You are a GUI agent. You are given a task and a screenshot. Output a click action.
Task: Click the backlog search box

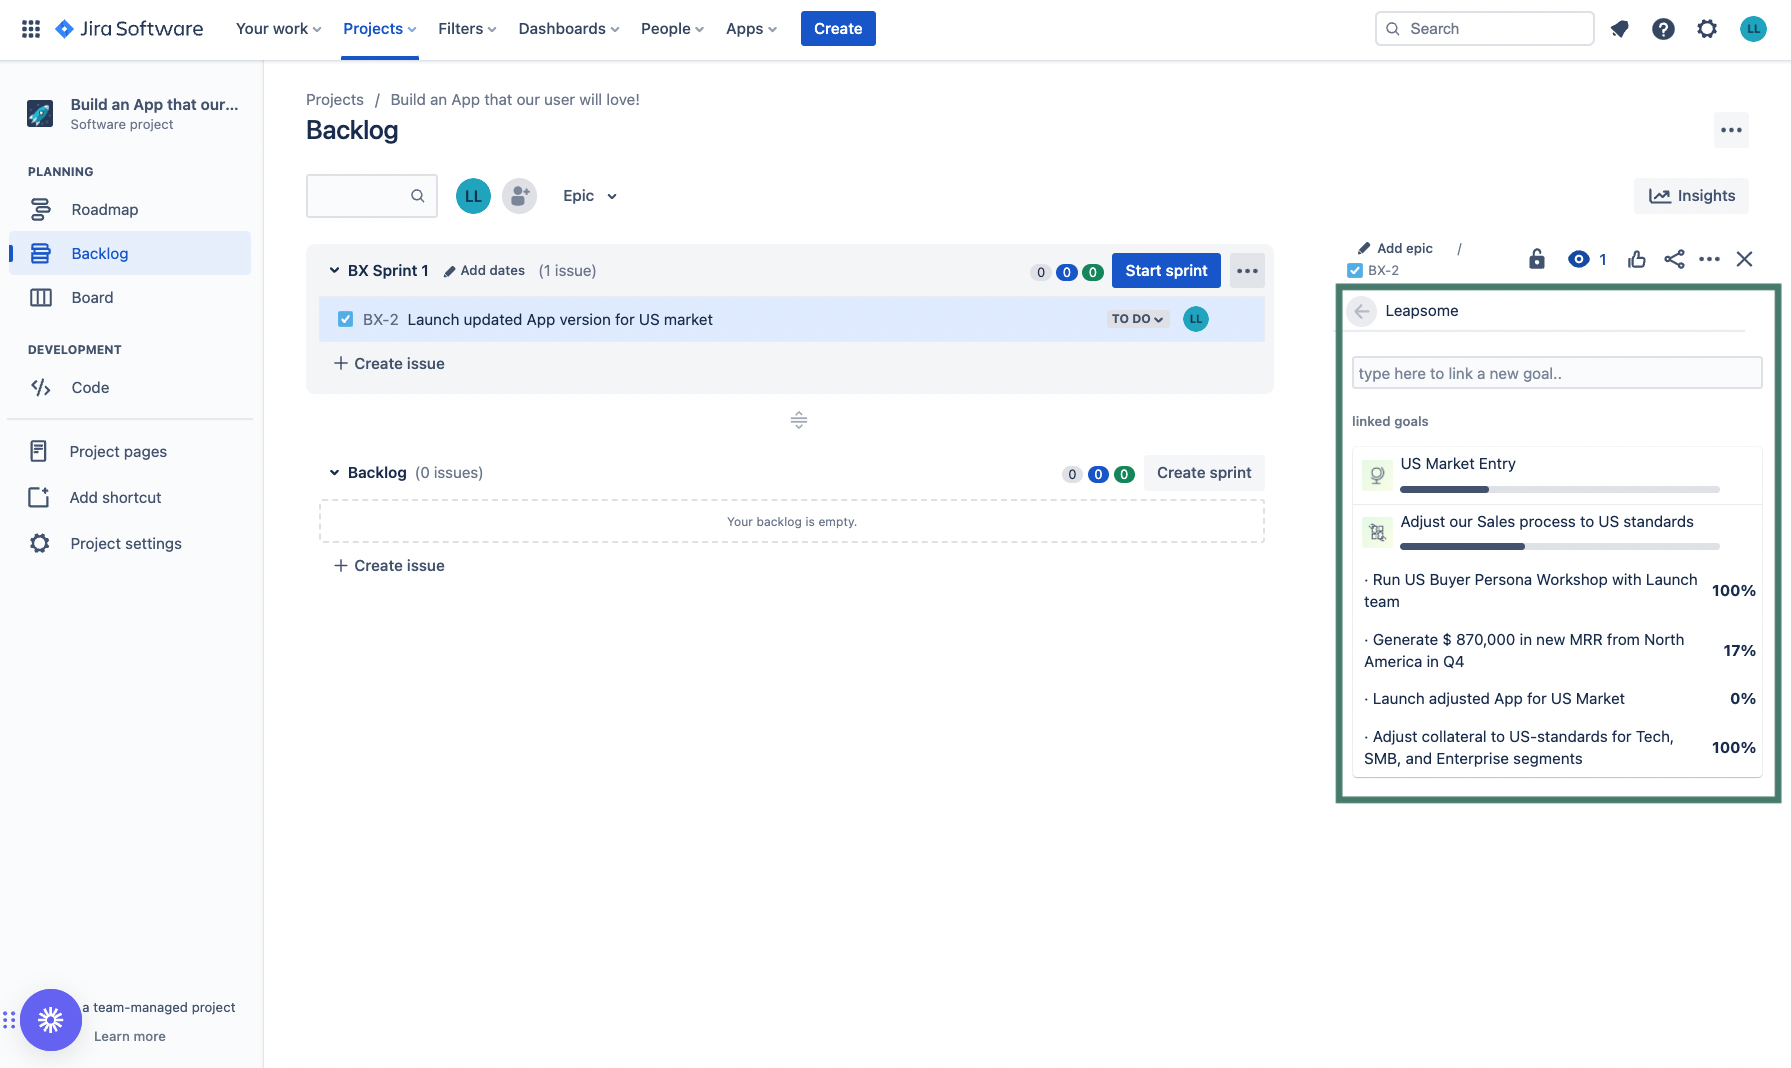coord(371,196)
